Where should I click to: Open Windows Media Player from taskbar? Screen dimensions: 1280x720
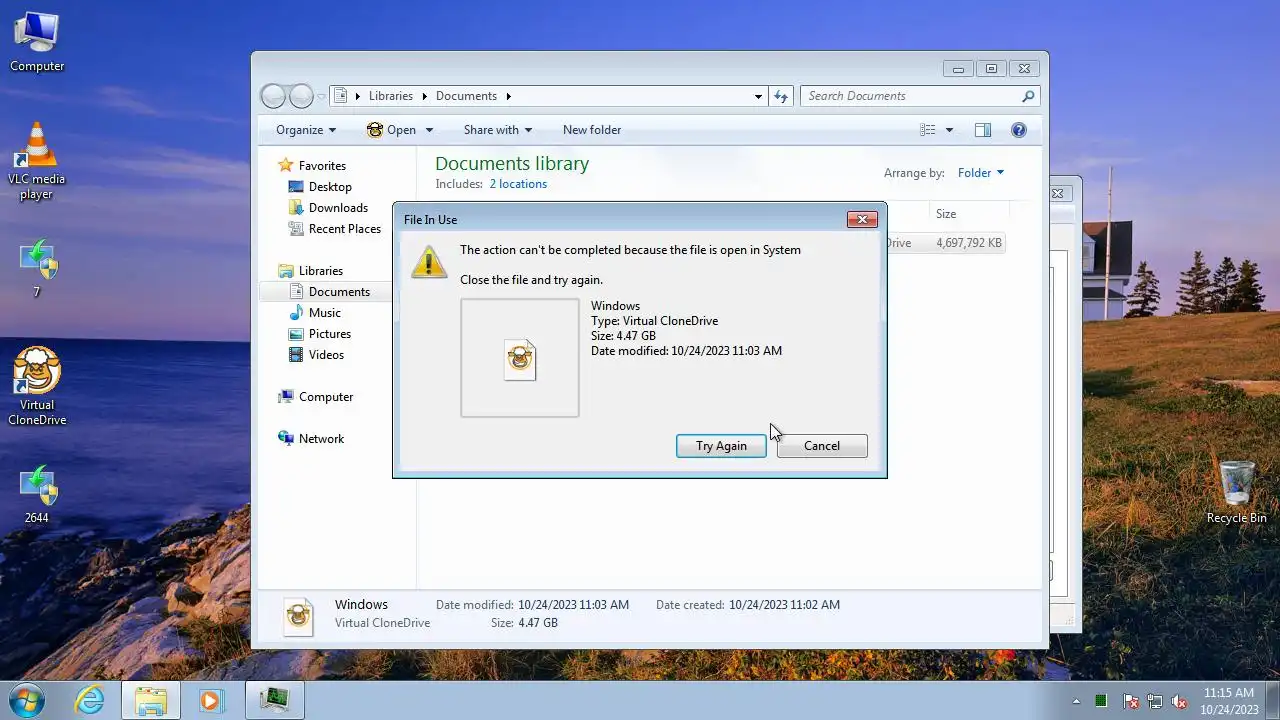[x=211, y=700]
